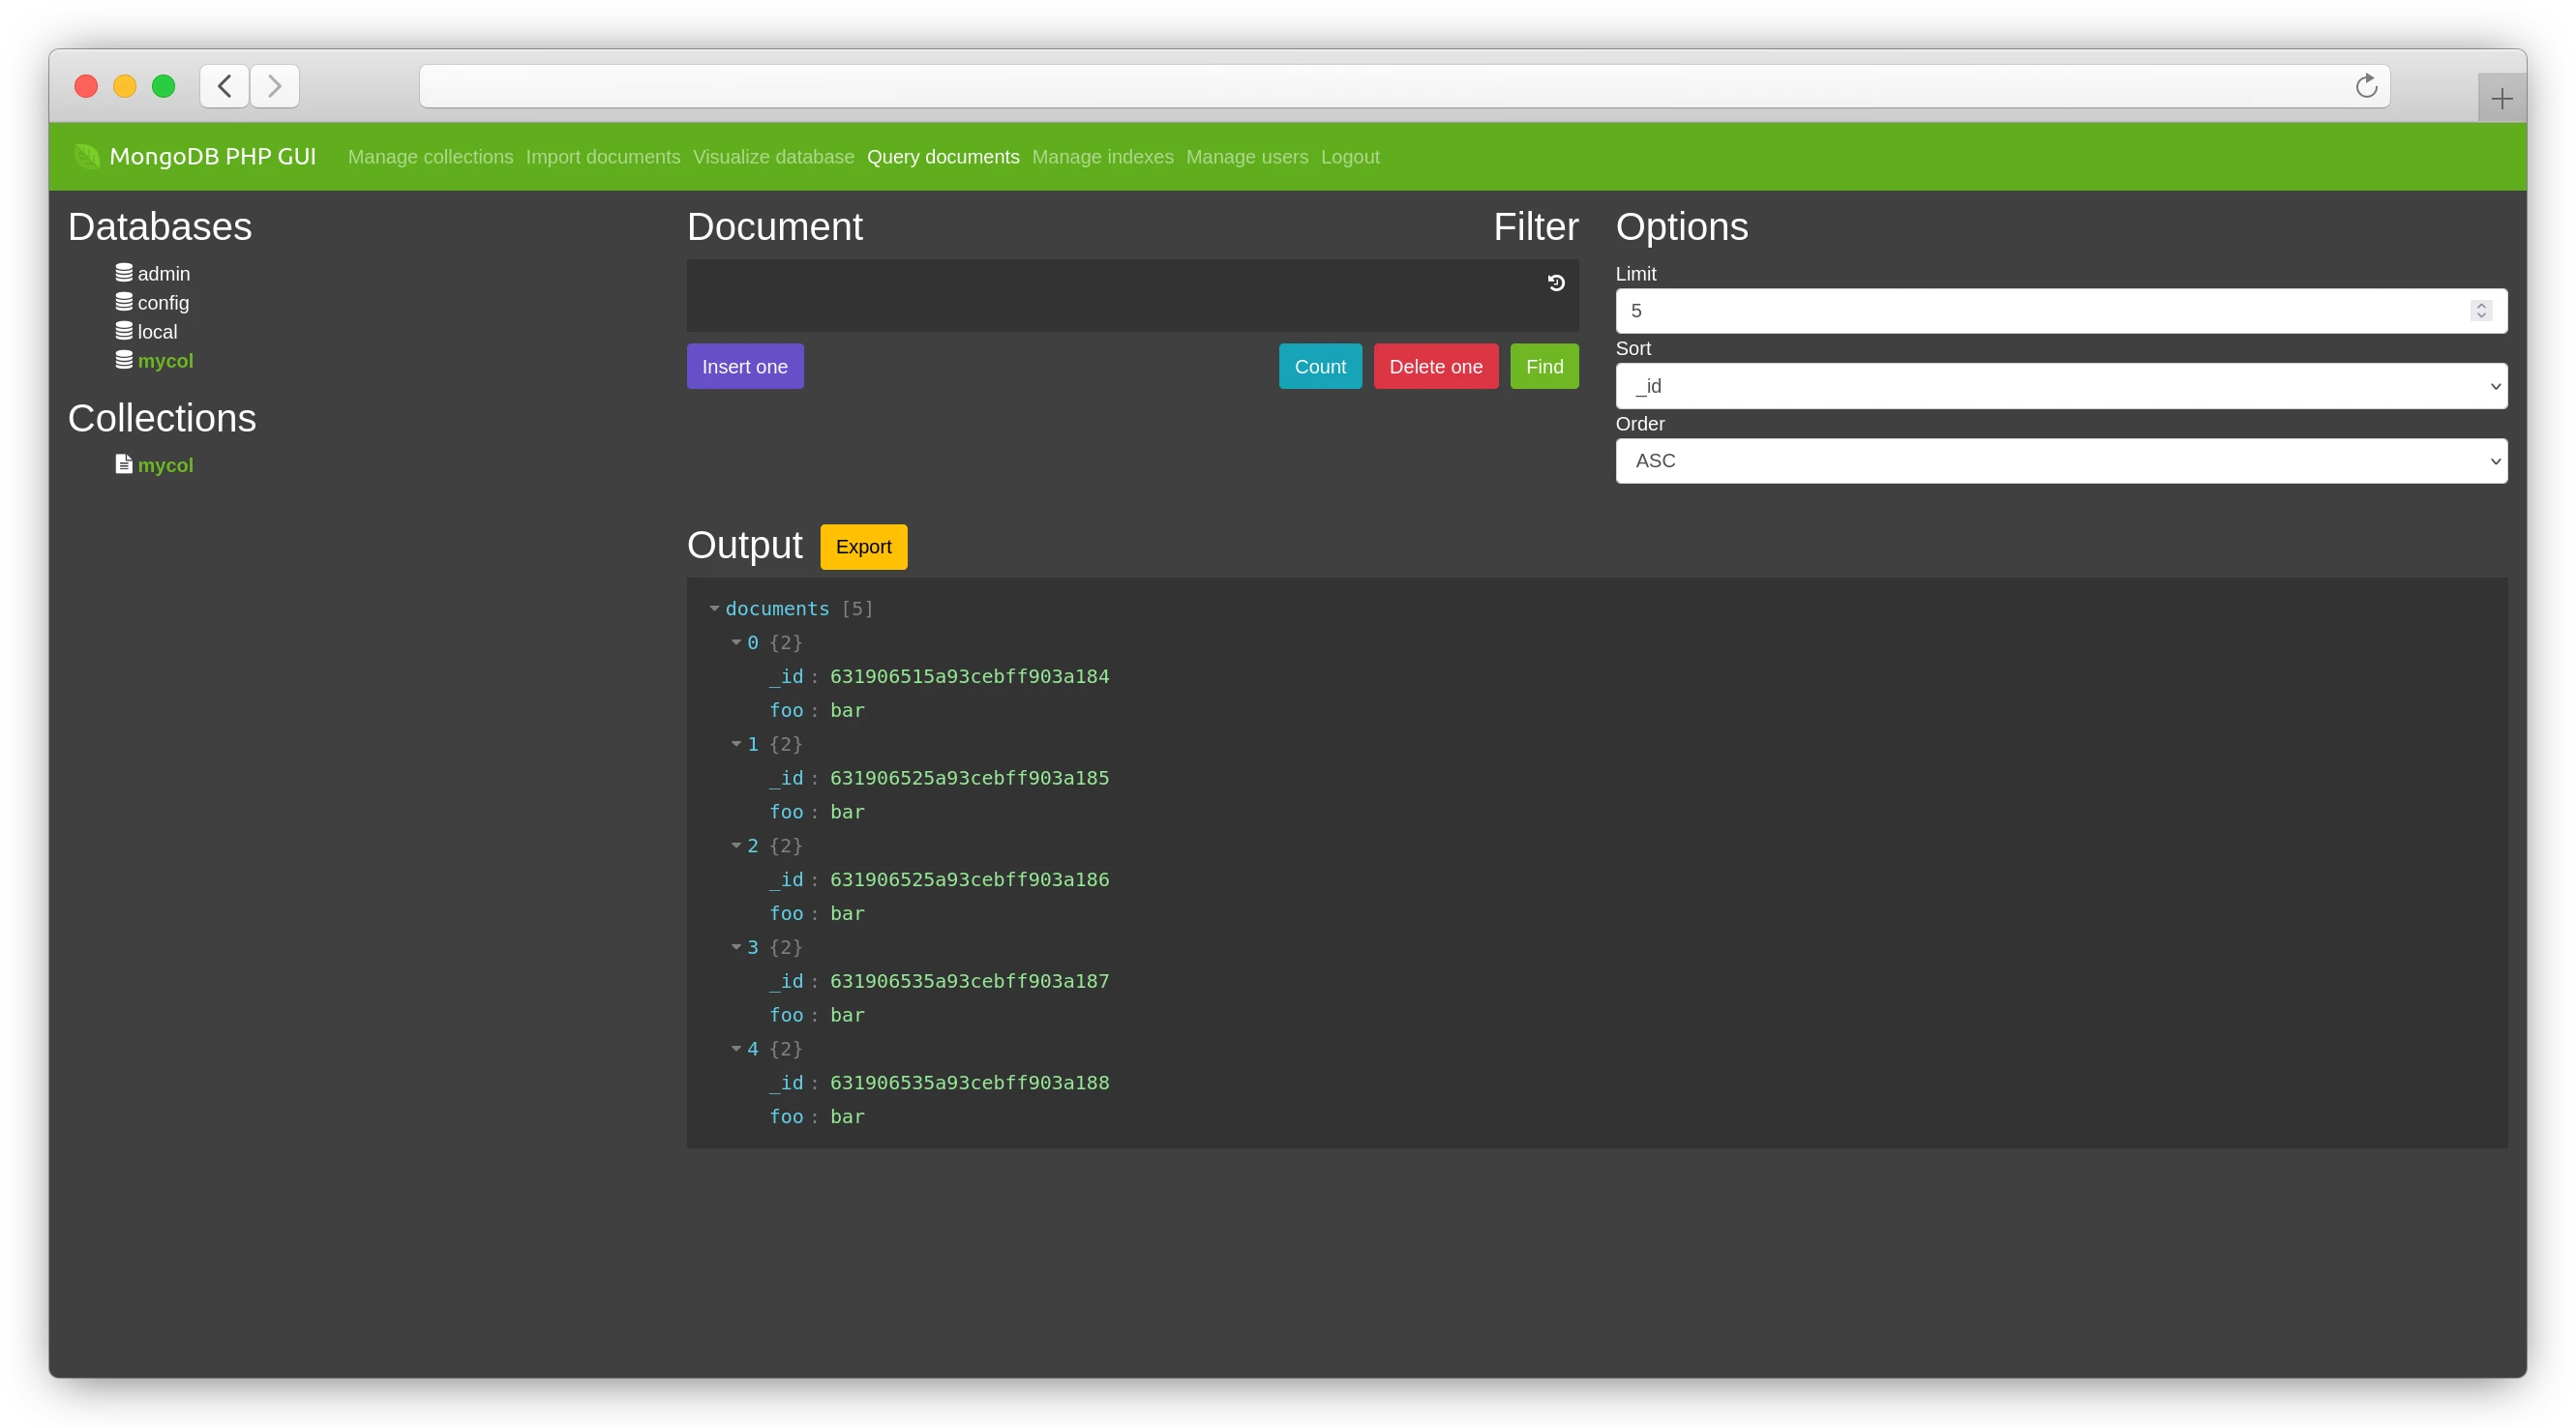Screen dimensions: 2576x1427
Task: Open the Order dropdown showing ASC
Action: pyautogui.click(x=2062, y=461)
